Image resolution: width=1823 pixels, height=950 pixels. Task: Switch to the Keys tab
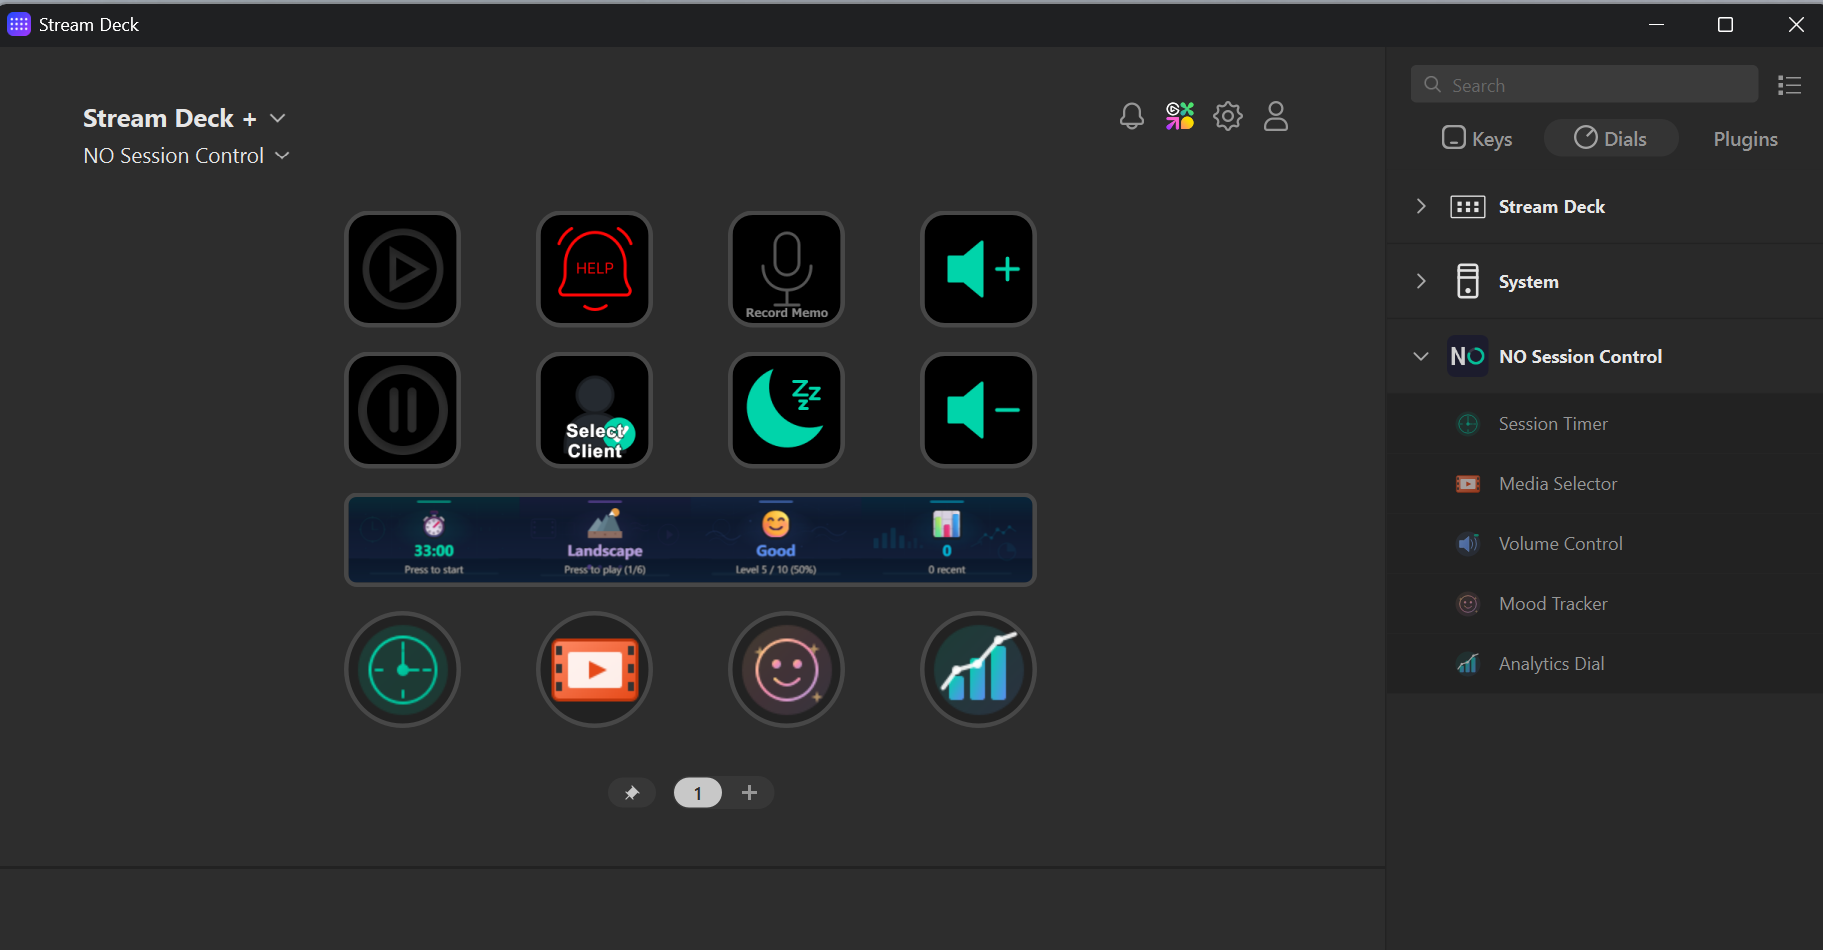(x=1477, y=138)
